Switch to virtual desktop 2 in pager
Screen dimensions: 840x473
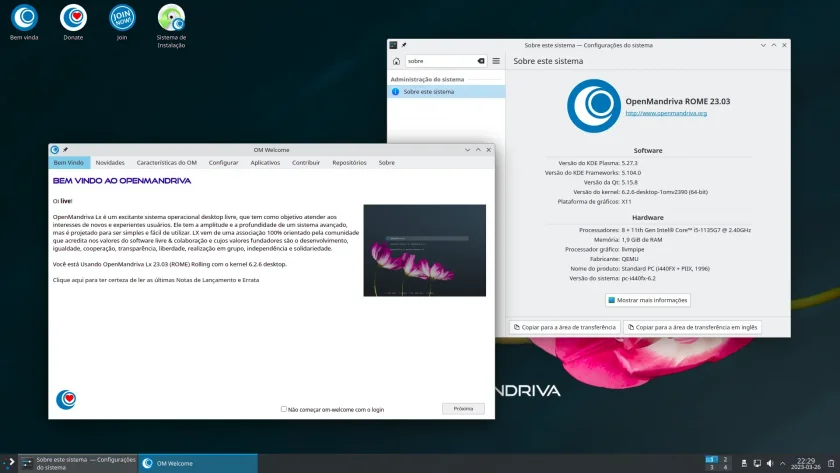tap(725, 460)
